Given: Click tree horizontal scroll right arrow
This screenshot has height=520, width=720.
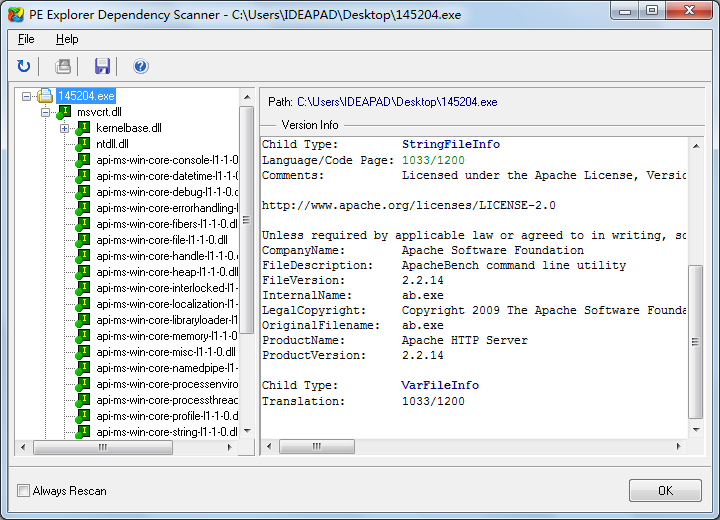Looking at the screenshot, I should pyautogui.click(x=230, y=447).
